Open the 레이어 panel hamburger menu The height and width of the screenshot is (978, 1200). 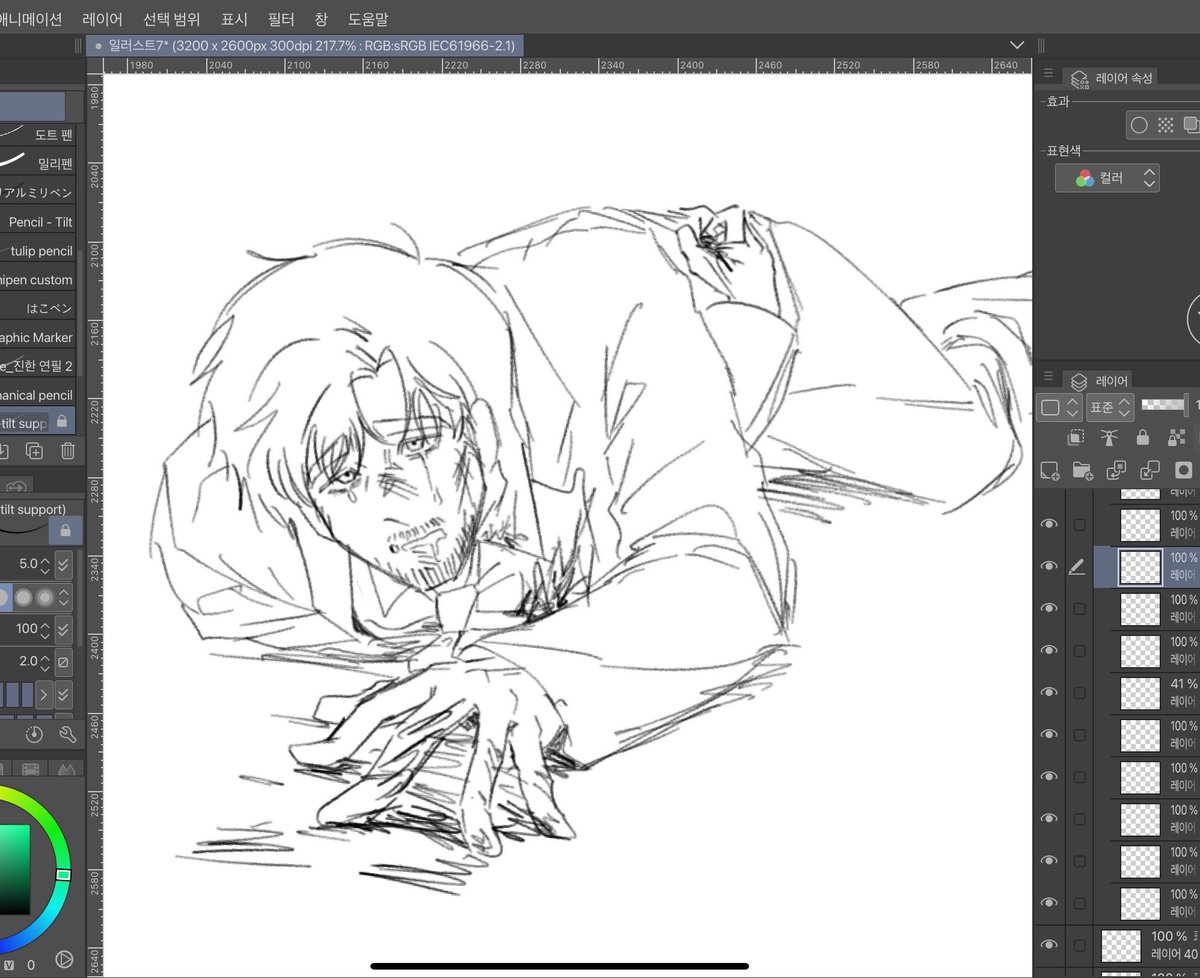(x=1048, y=376)
